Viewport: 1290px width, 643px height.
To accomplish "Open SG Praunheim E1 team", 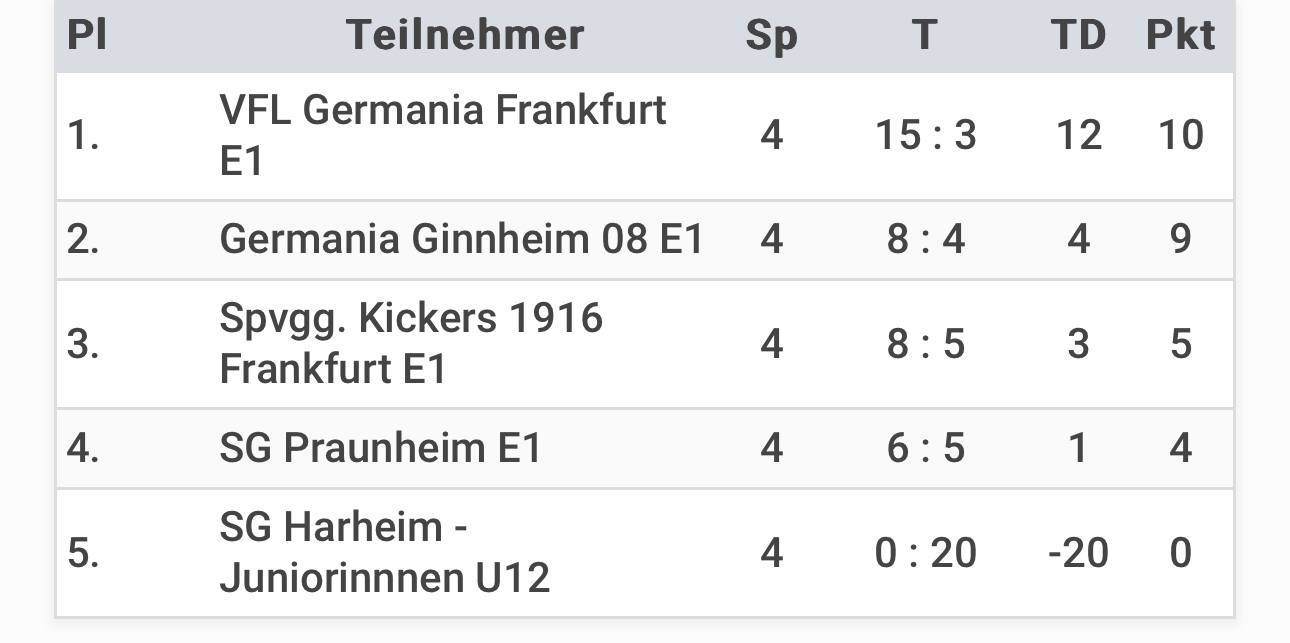I will 380,447.
